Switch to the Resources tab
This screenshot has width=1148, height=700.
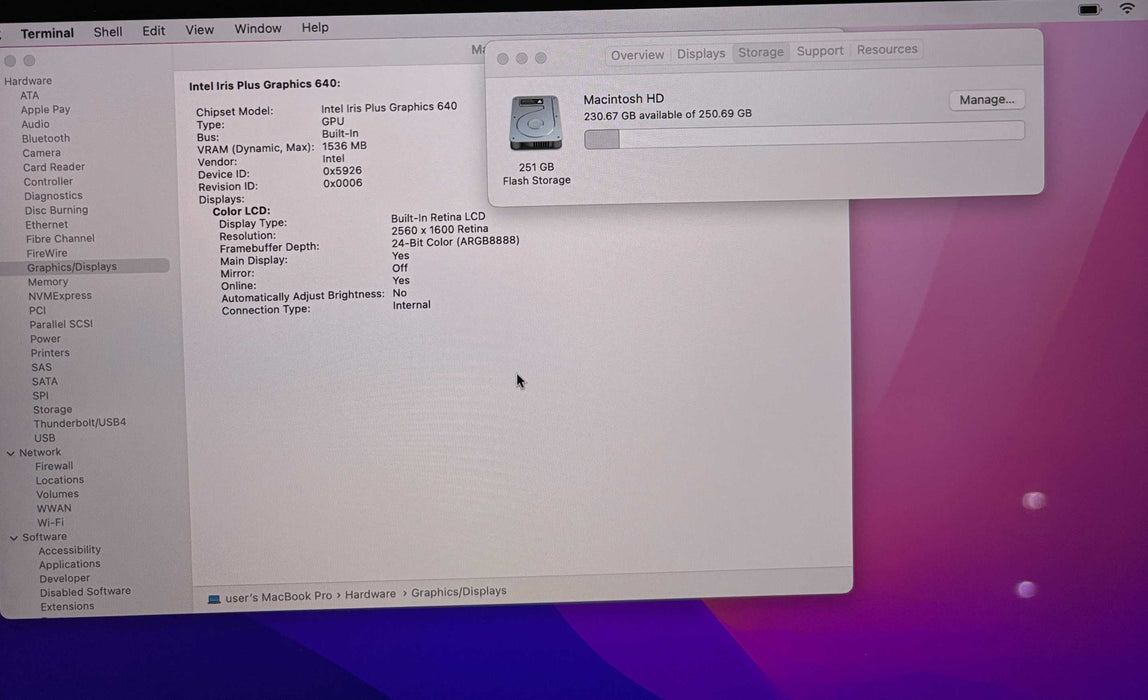887,49
